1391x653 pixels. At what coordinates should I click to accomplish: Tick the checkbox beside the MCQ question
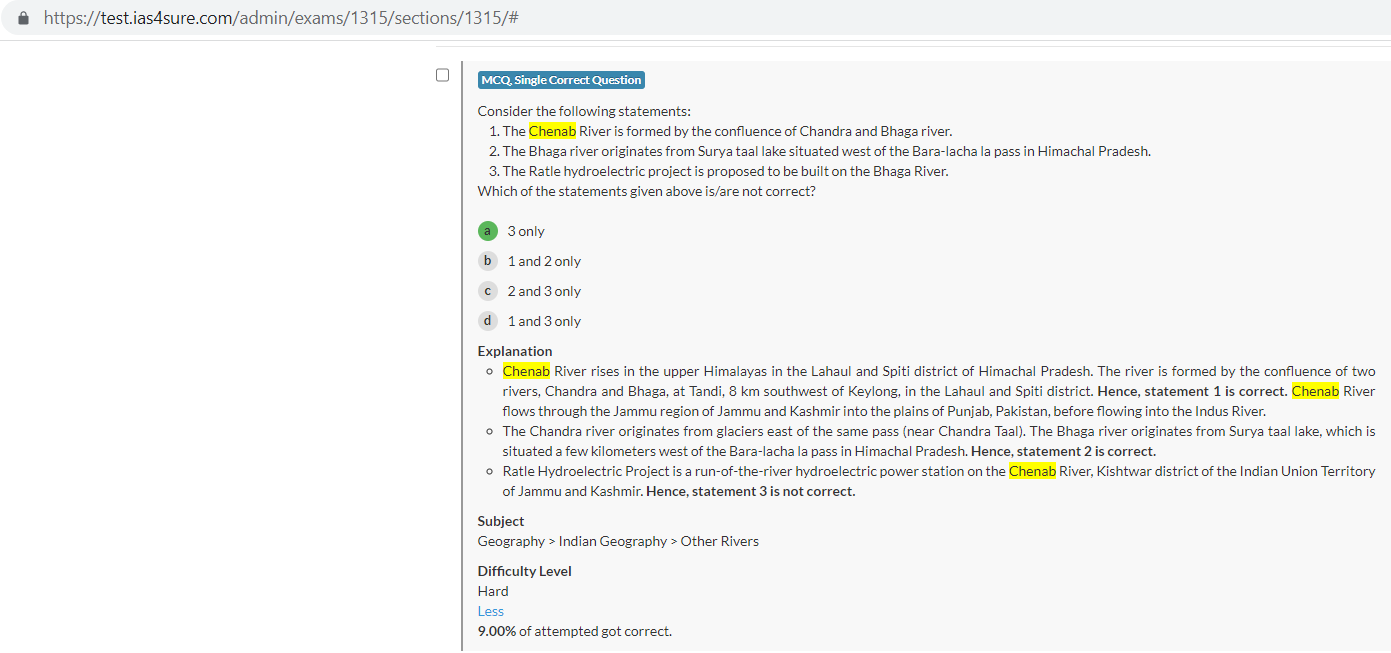click(442, 75)
